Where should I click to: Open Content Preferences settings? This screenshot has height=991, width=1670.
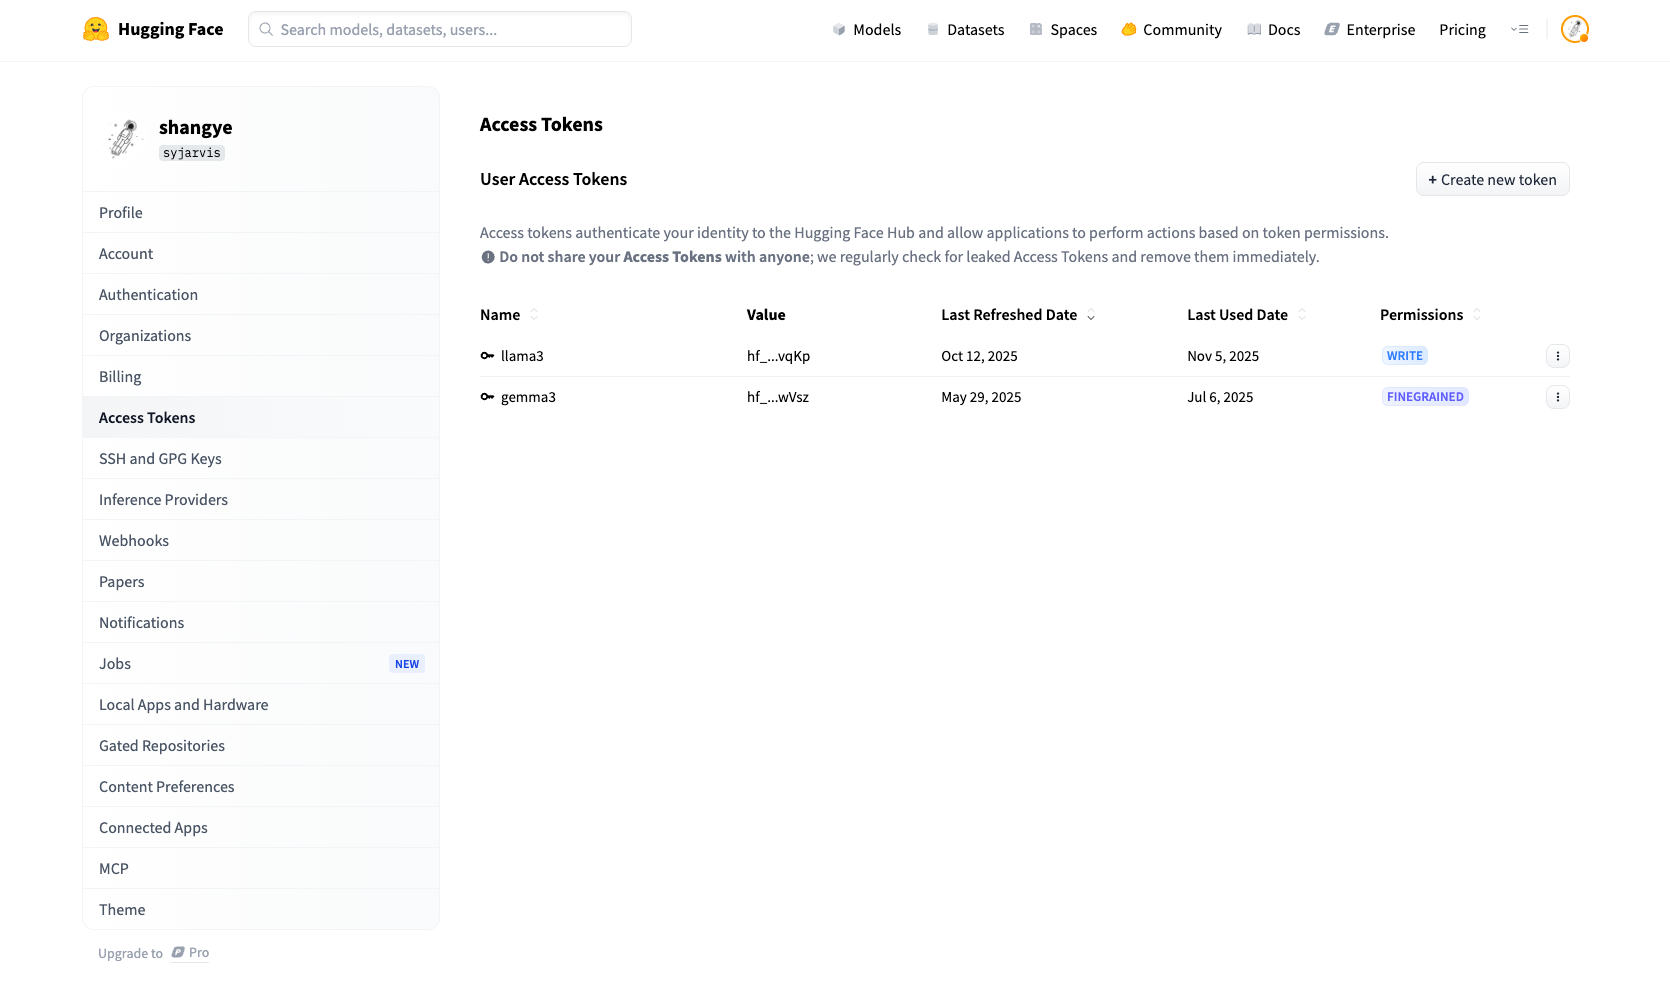tap(261, 787)
